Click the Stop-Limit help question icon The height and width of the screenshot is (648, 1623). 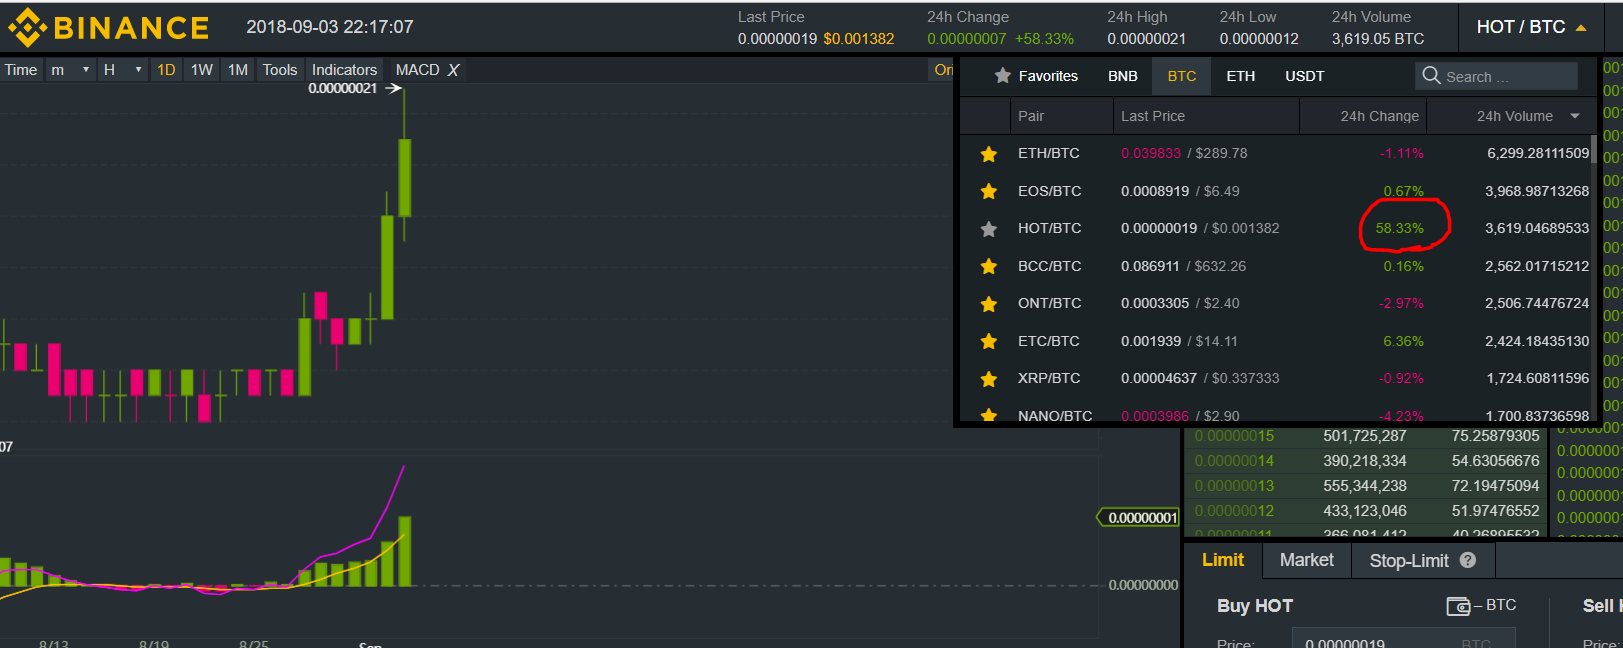(1468, 561)
